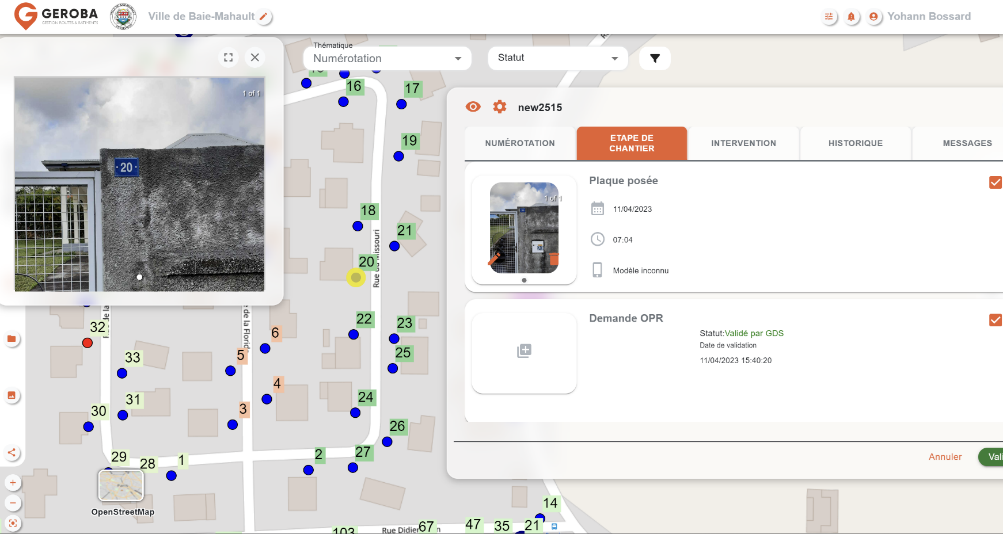The width and height of the screenshot is (1003, 534).
Task: Edit the Ville de Baie-Mahault selector
Action: coord(264,17)
